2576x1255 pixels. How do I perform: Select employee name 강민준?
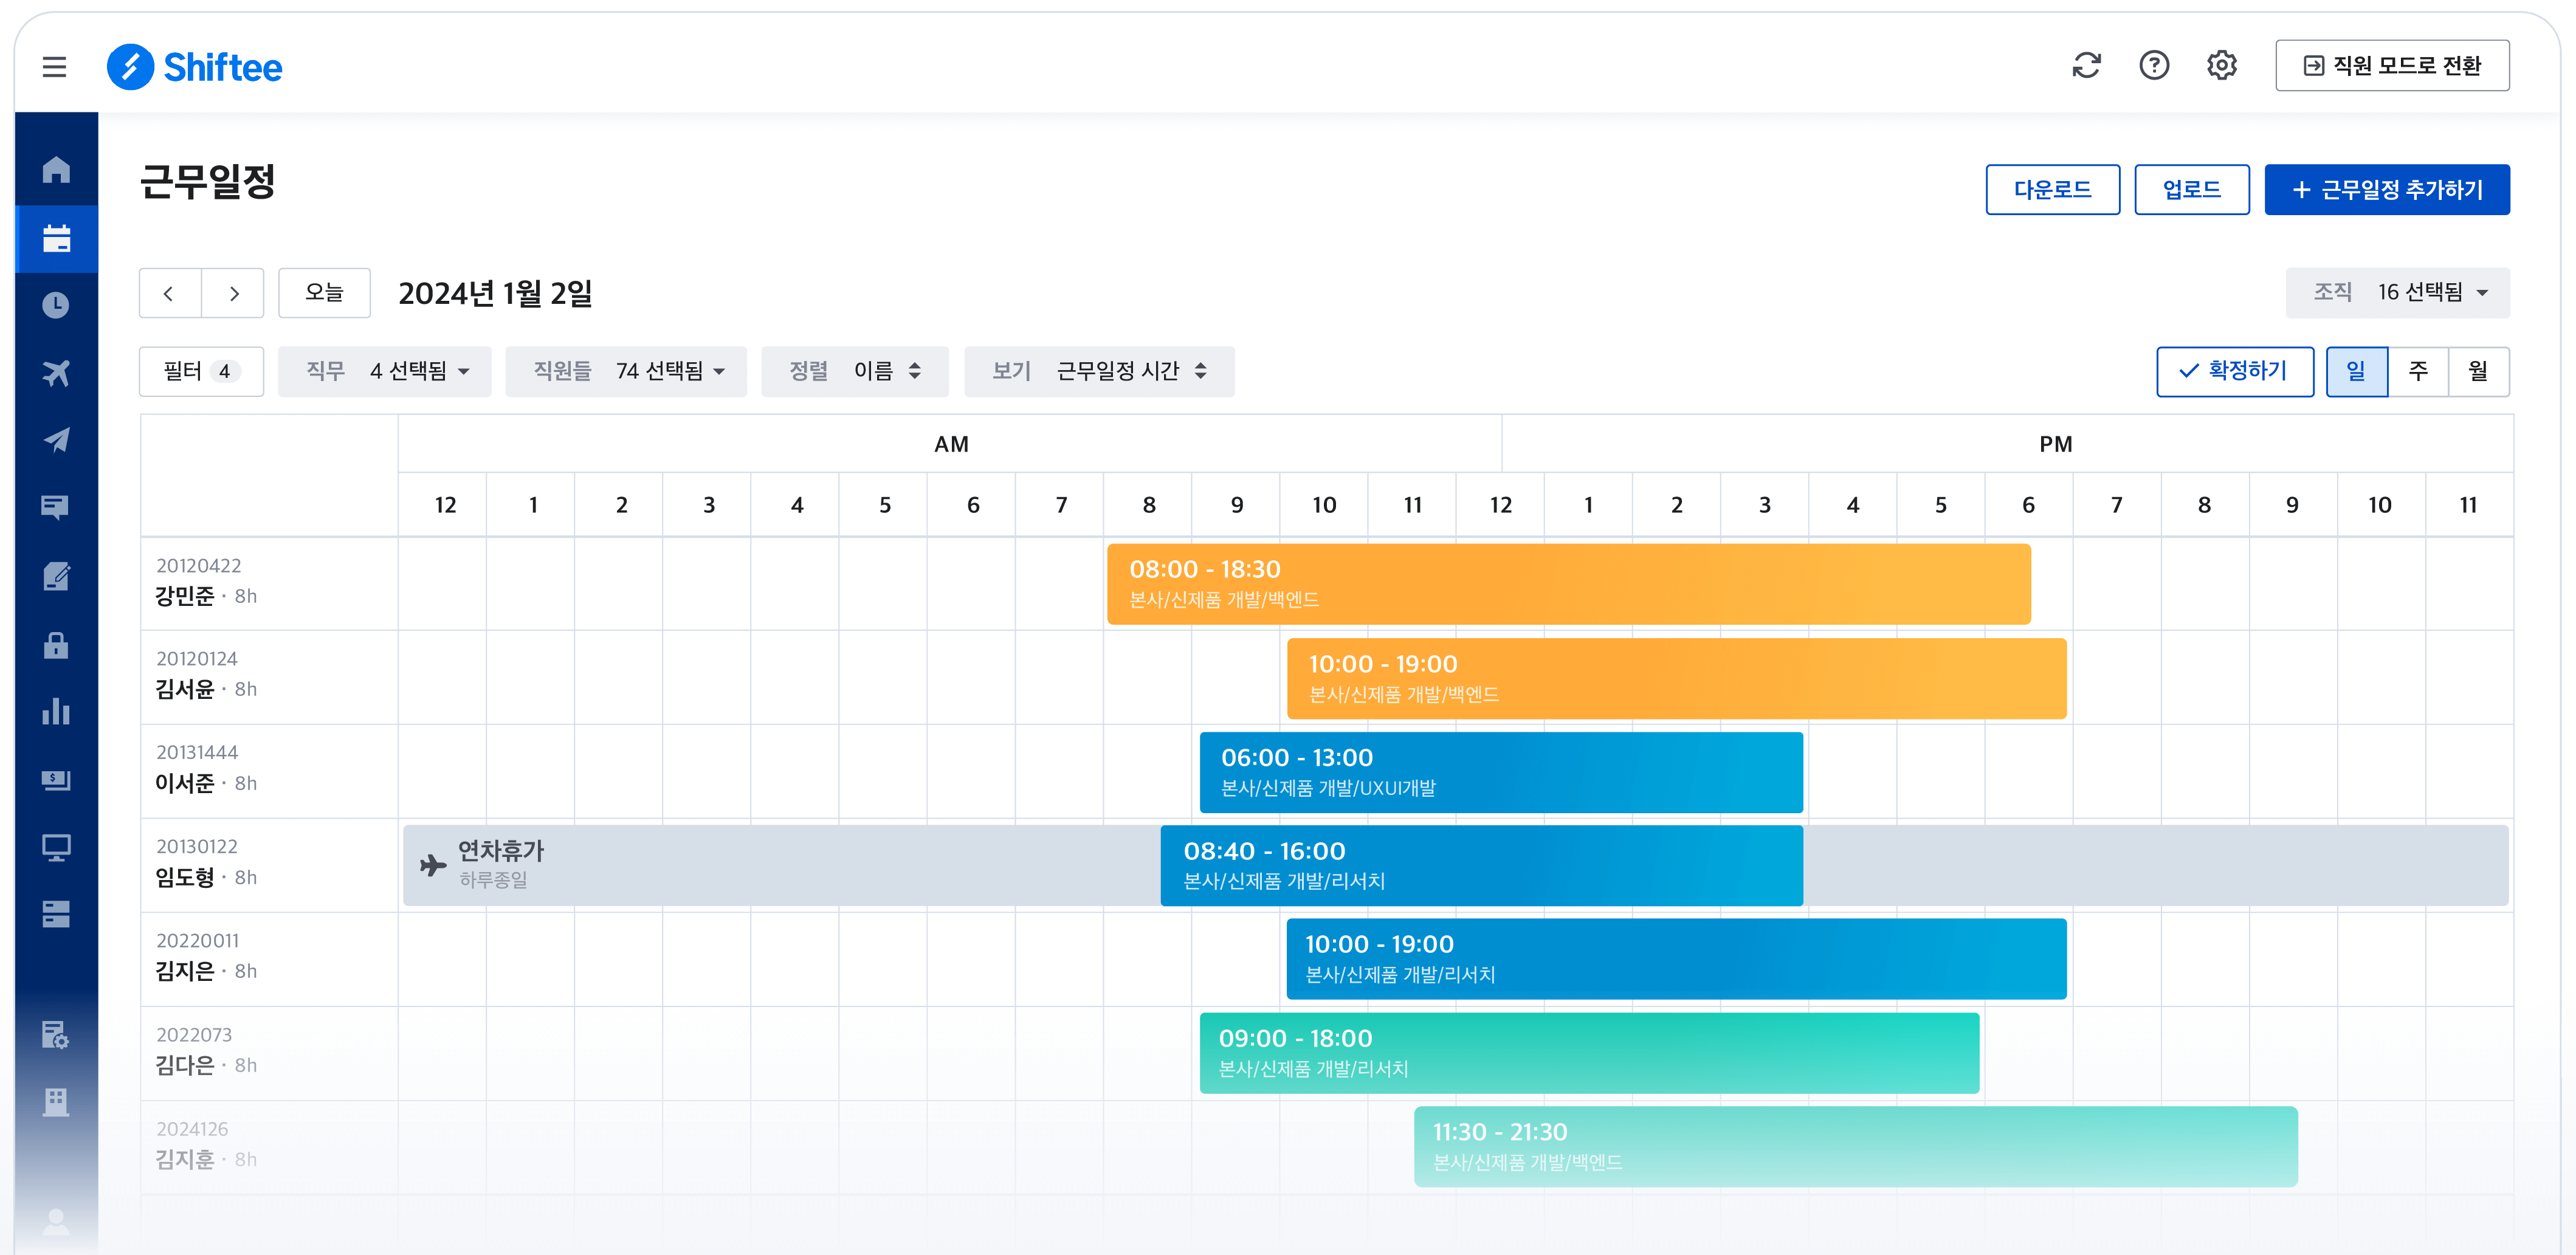point(184,596)
